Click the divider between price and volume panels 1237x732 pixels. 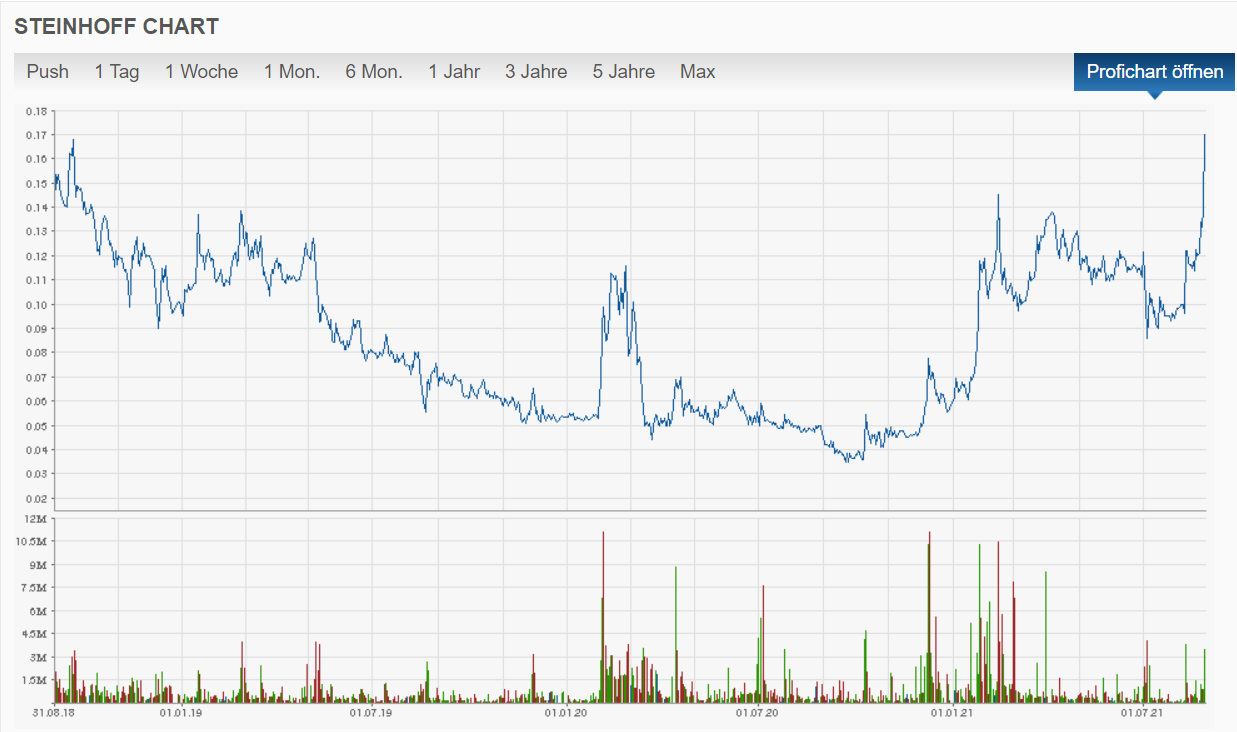pos(618,510)
